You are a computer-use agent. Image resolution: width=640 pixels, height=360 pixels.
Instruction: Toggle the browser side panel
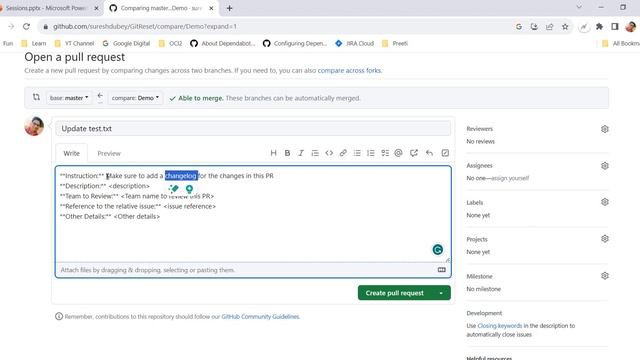615,27
